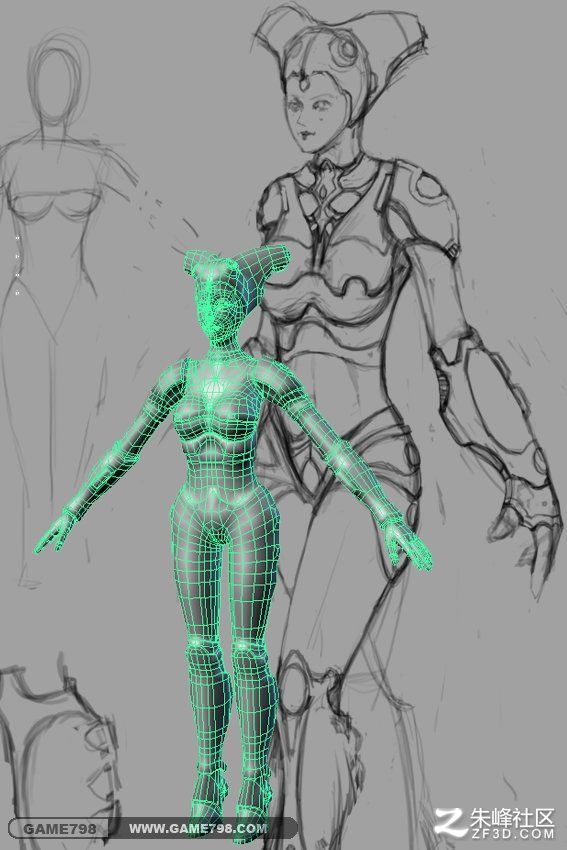Select the armor detail sketch at bottom-left
Viewport: 567px width, 850px height.
[x=59, y=748]
